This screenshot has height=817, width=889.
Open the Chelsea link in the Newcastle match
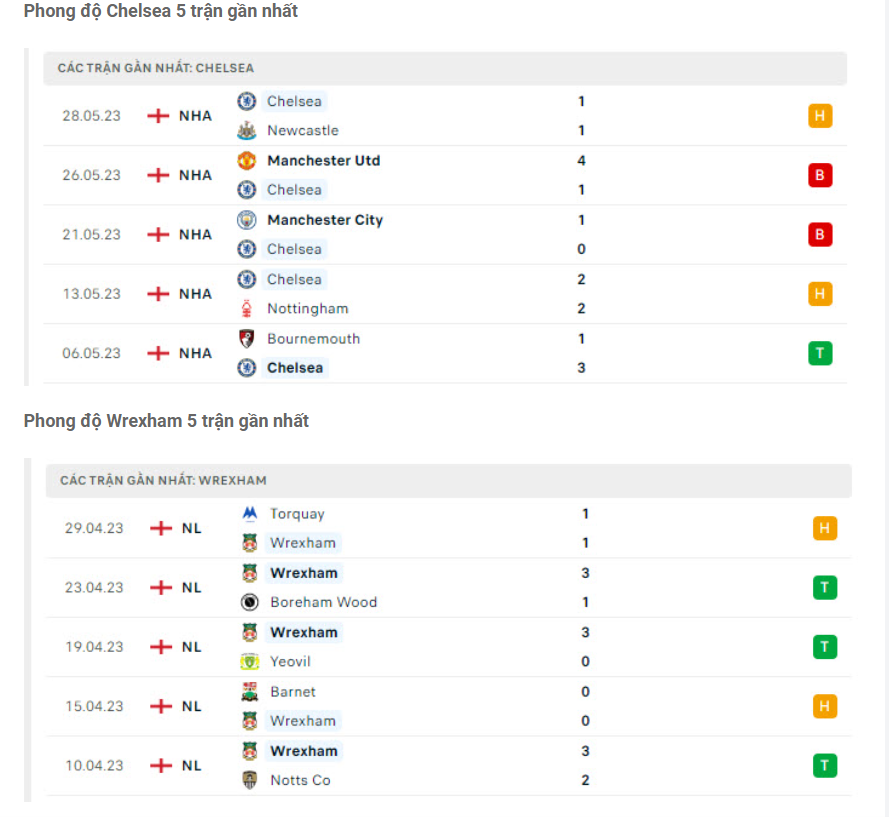click(294, 101)
